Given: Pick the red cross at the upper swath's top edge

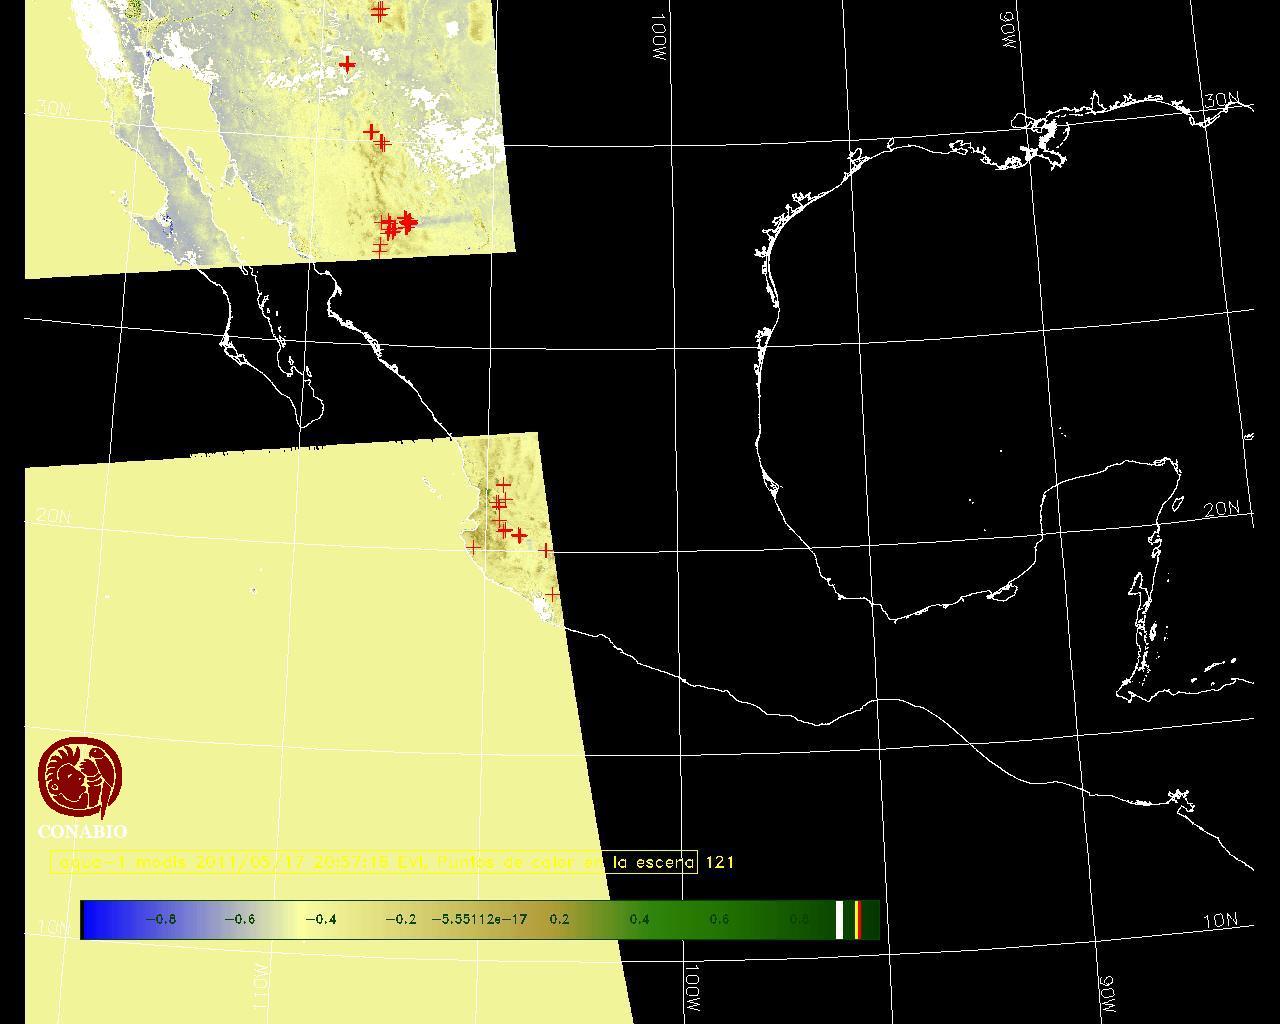Looking at the screenshot, I should tap(379, 11).
